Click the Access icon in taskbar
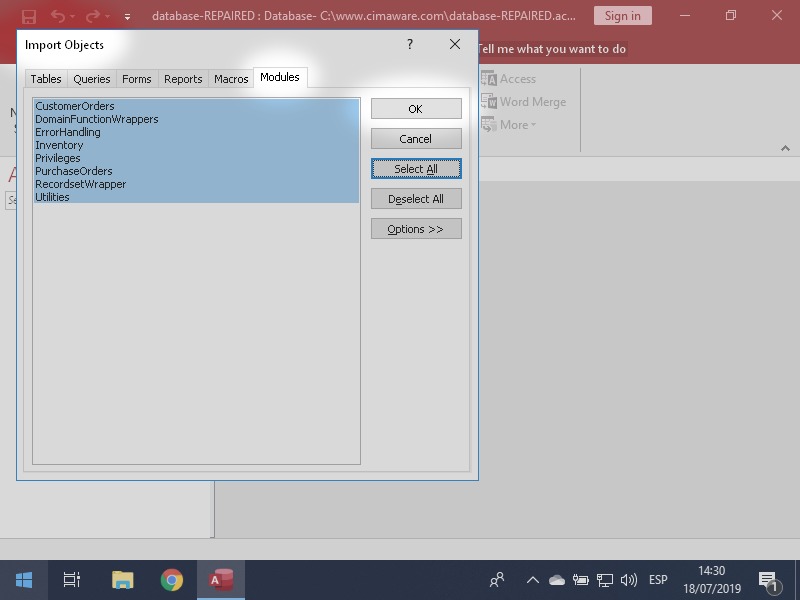 220,580
